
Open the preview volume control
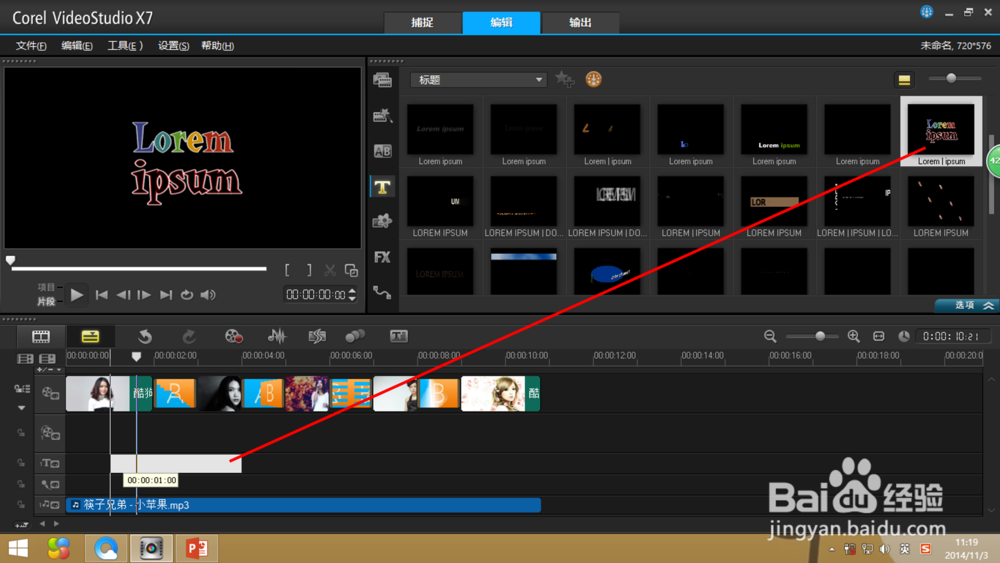pyautogui.click(x=208, y=295)
